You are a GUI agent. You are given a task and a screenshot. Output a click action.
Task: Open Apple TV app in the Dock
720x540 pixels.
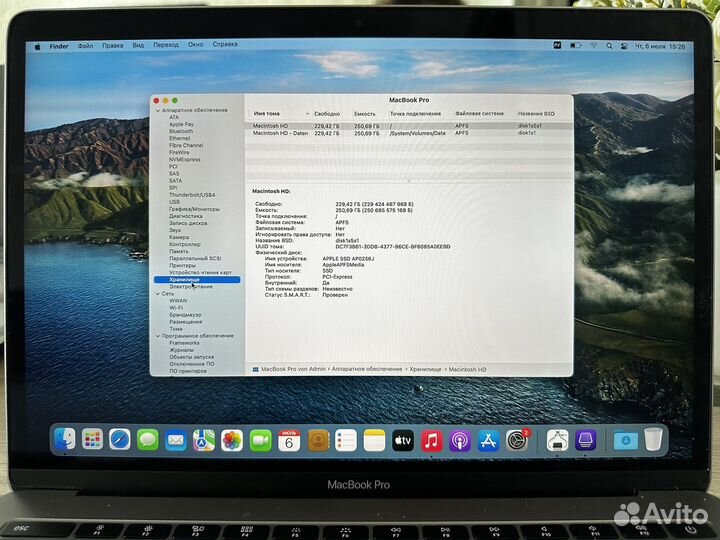point(403,441)
